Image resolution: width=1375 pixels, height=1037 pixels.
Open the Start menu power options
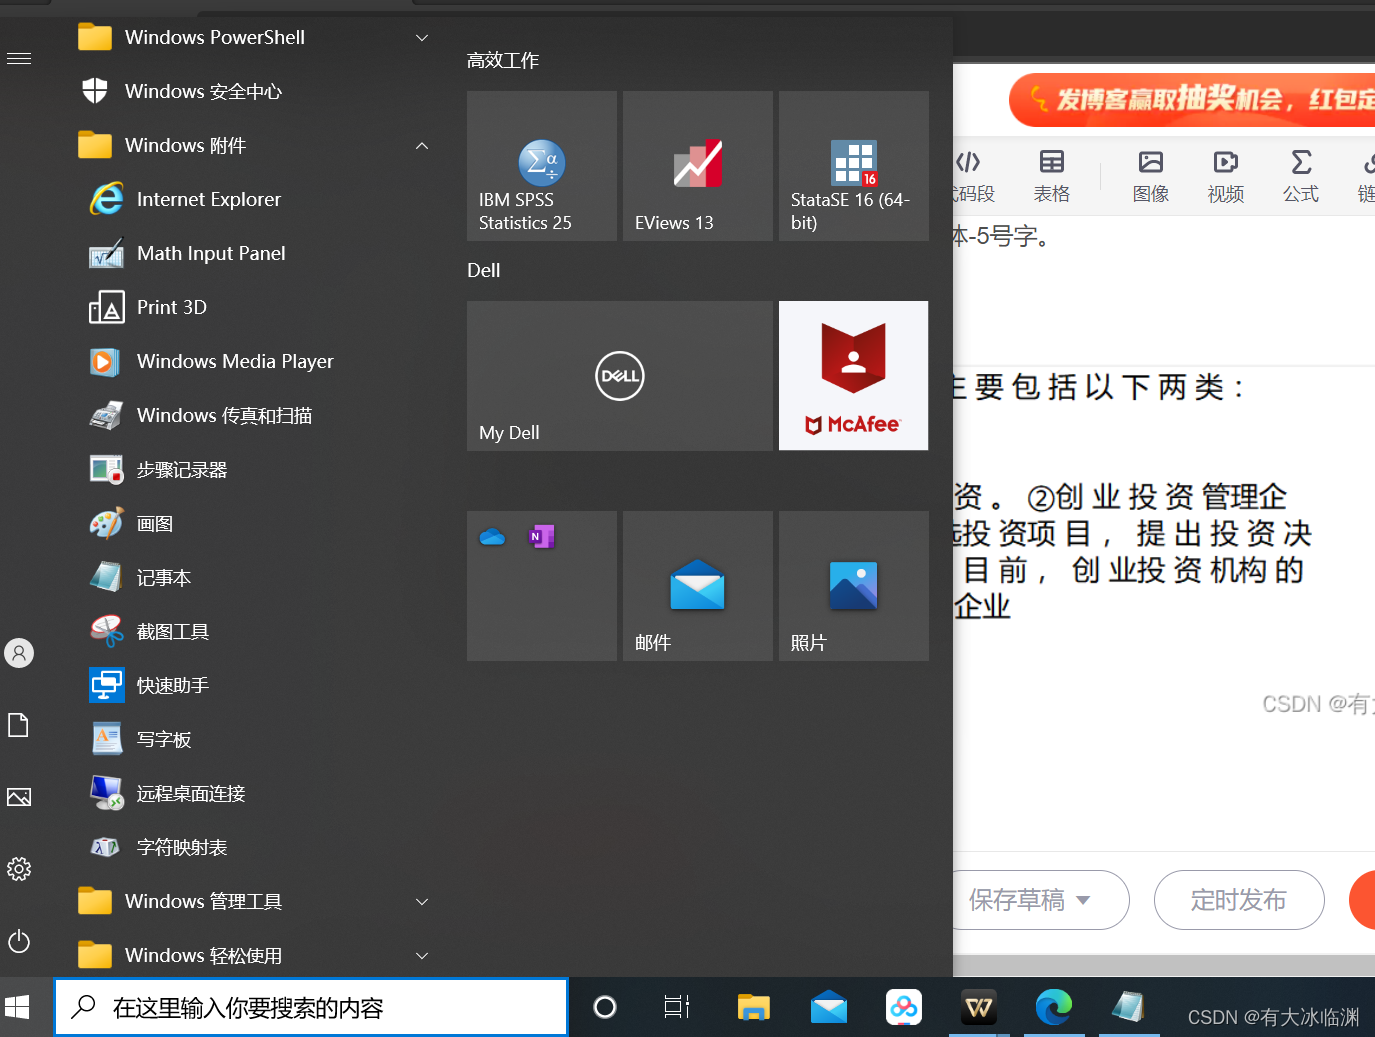(x=19, y=941)
